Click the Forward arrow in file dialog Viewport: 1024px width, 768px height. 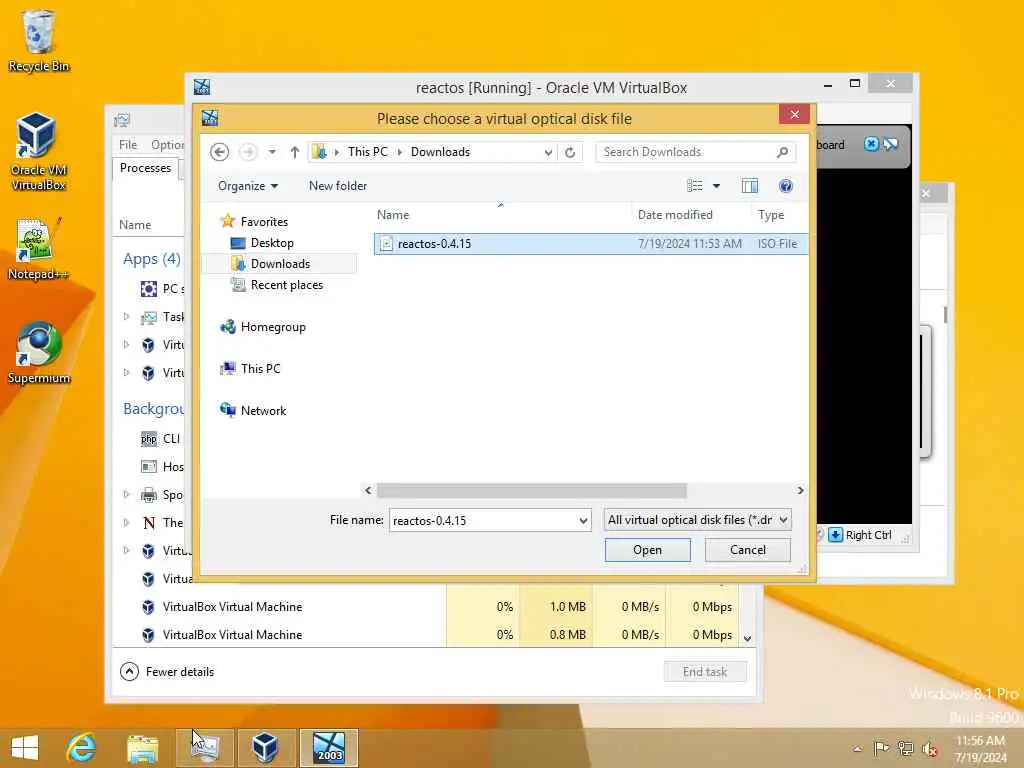point(248,152)
